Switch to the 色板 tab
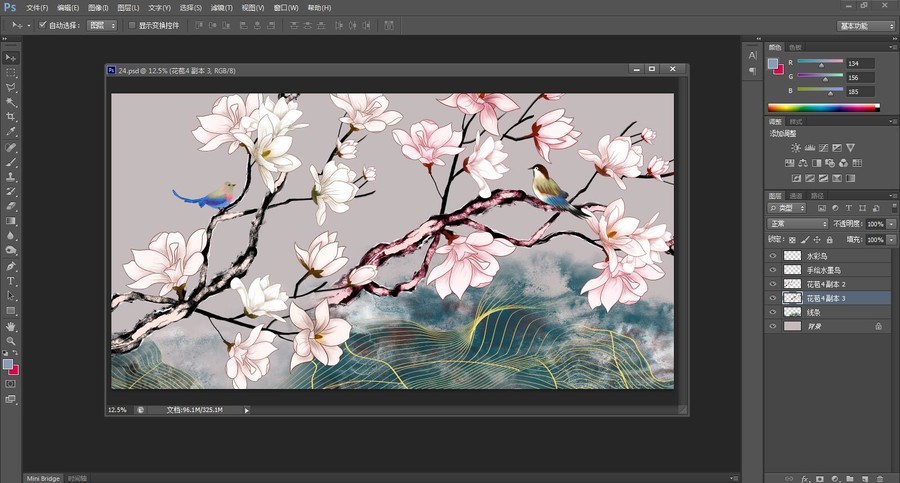 [x=795, y=47]
